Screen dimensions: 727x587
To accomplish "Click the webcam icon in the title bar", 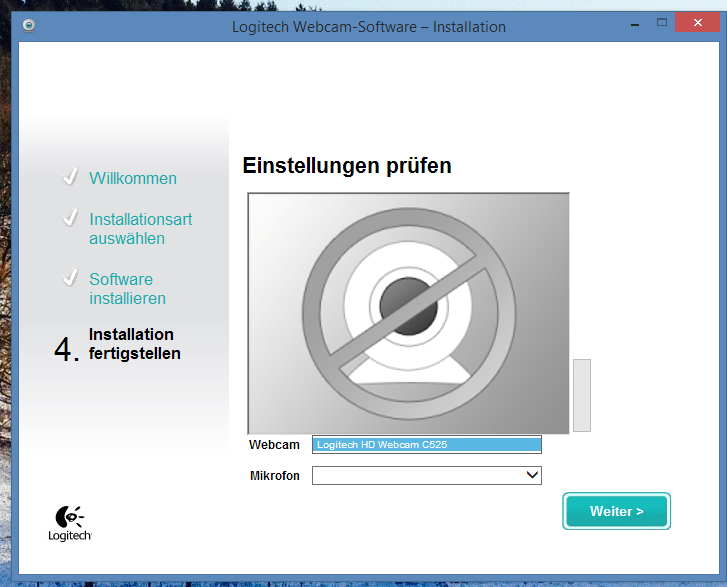I will (29, 26).
